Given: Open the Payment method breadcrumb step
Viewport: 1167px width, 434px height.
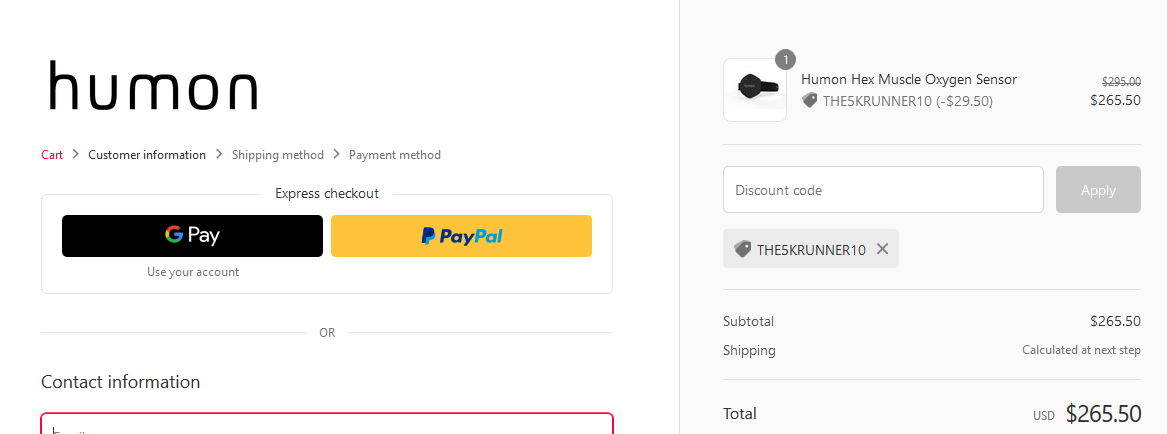Looking at the screenshot, I should click(395, 155).
